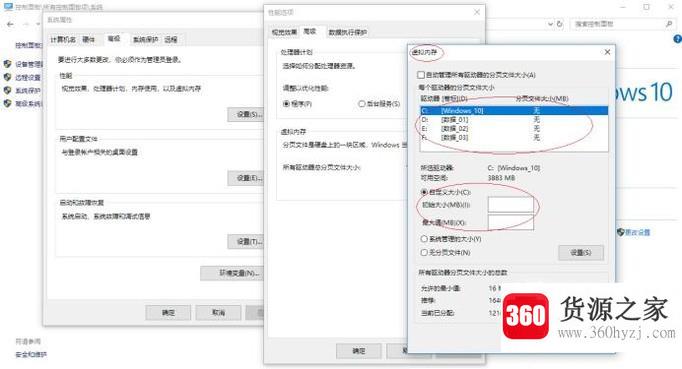Switch to the 系统保护 tab in System Properties
This screenshot has width=682, height=369.
pyautogui.click(x=145, y=40)
